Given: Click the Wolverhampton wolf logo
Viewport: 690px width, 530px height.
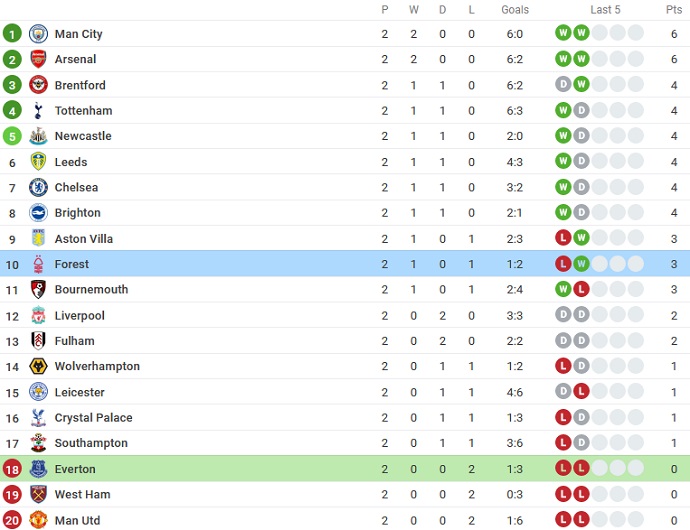Looking at the screenshot, I should point(38,366).
